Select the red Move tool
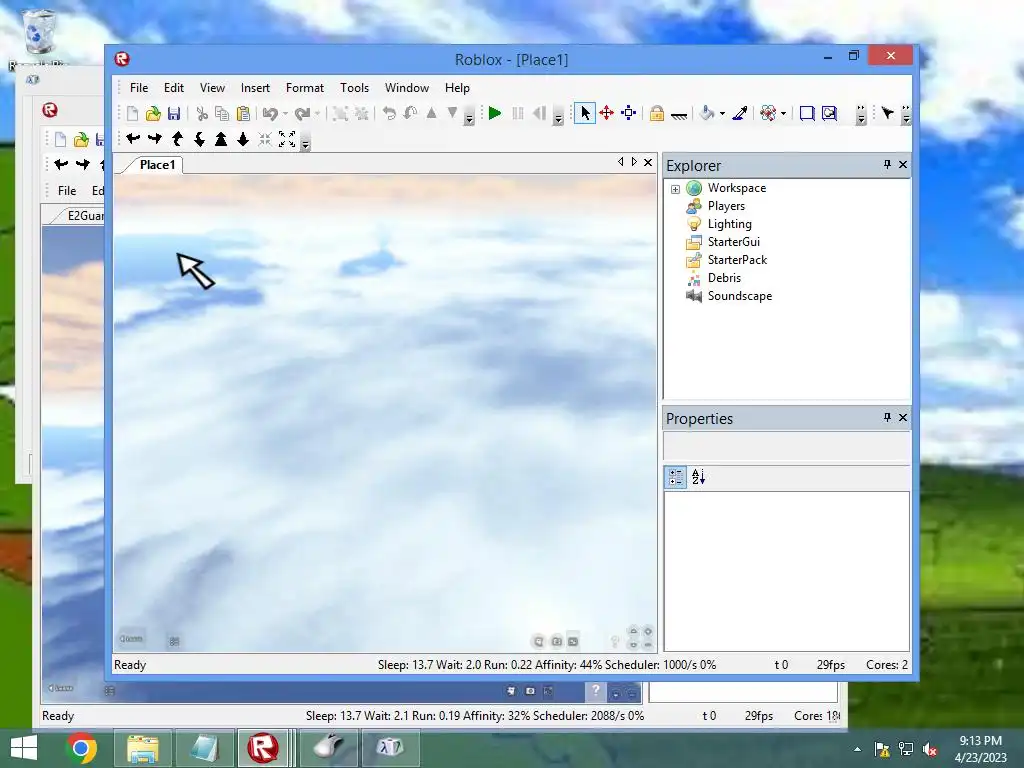The image size is (1024, 768). click(607, 114)
